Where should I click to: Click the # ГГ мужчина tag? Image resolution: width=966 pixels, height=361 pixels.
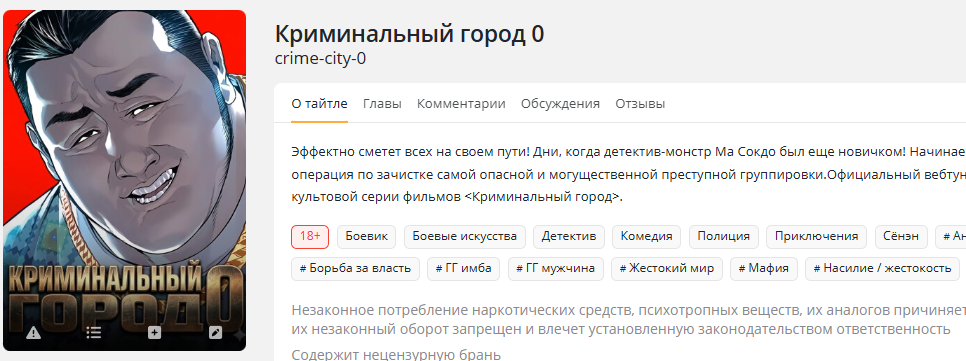[556, 269]
